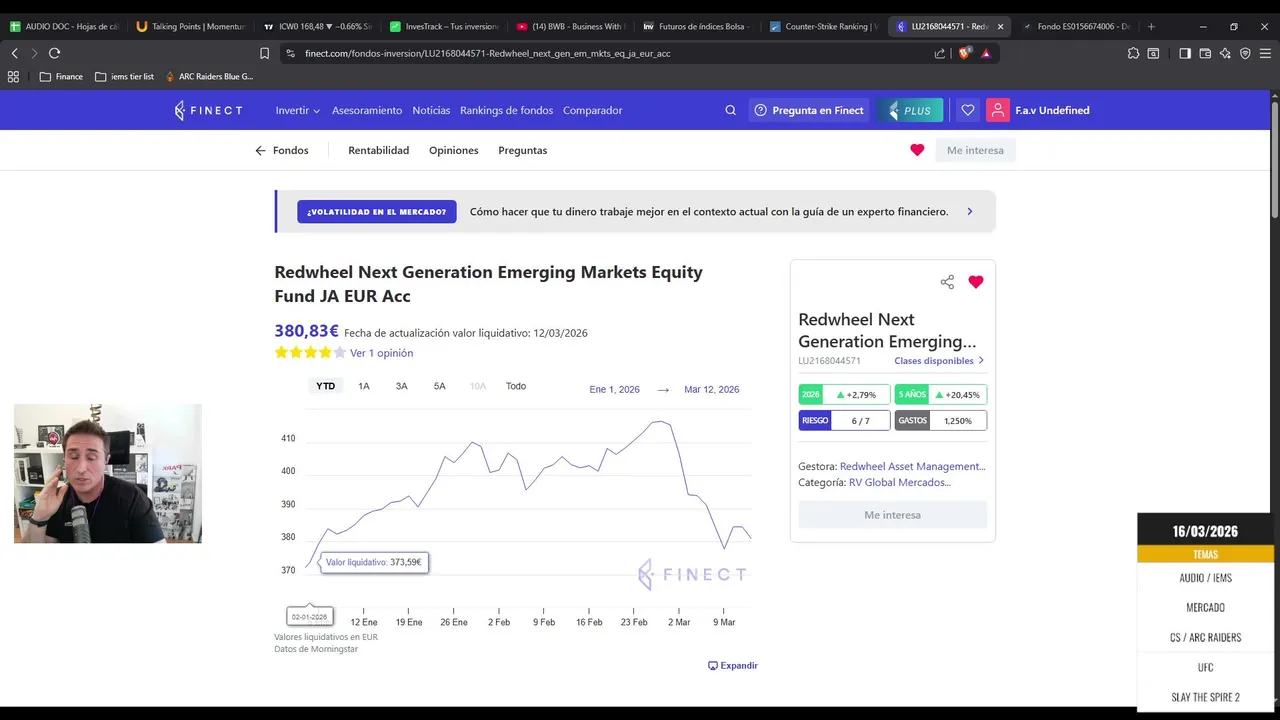The width and height of the screenshot is (1280, 720).
Task: Select the 1A chart time range
Action: pyautogui.click(x=364, y=386)
